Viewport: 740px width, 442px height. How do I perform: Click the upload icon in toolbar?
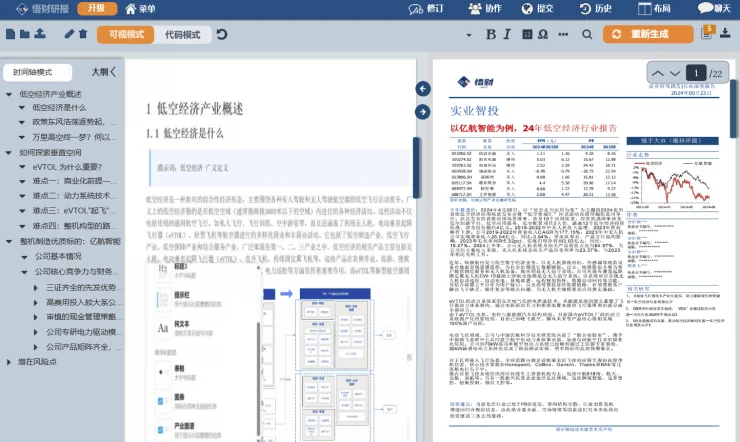tap(40, 33)
